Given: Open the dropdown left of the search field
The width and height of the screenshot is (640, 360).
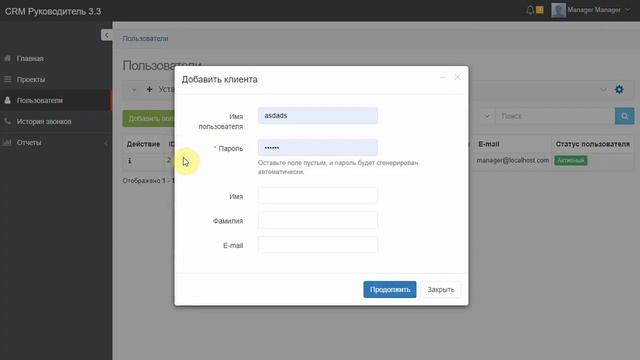Looking at the screenshot, I should pyautogui.click(x=487, y=116).
